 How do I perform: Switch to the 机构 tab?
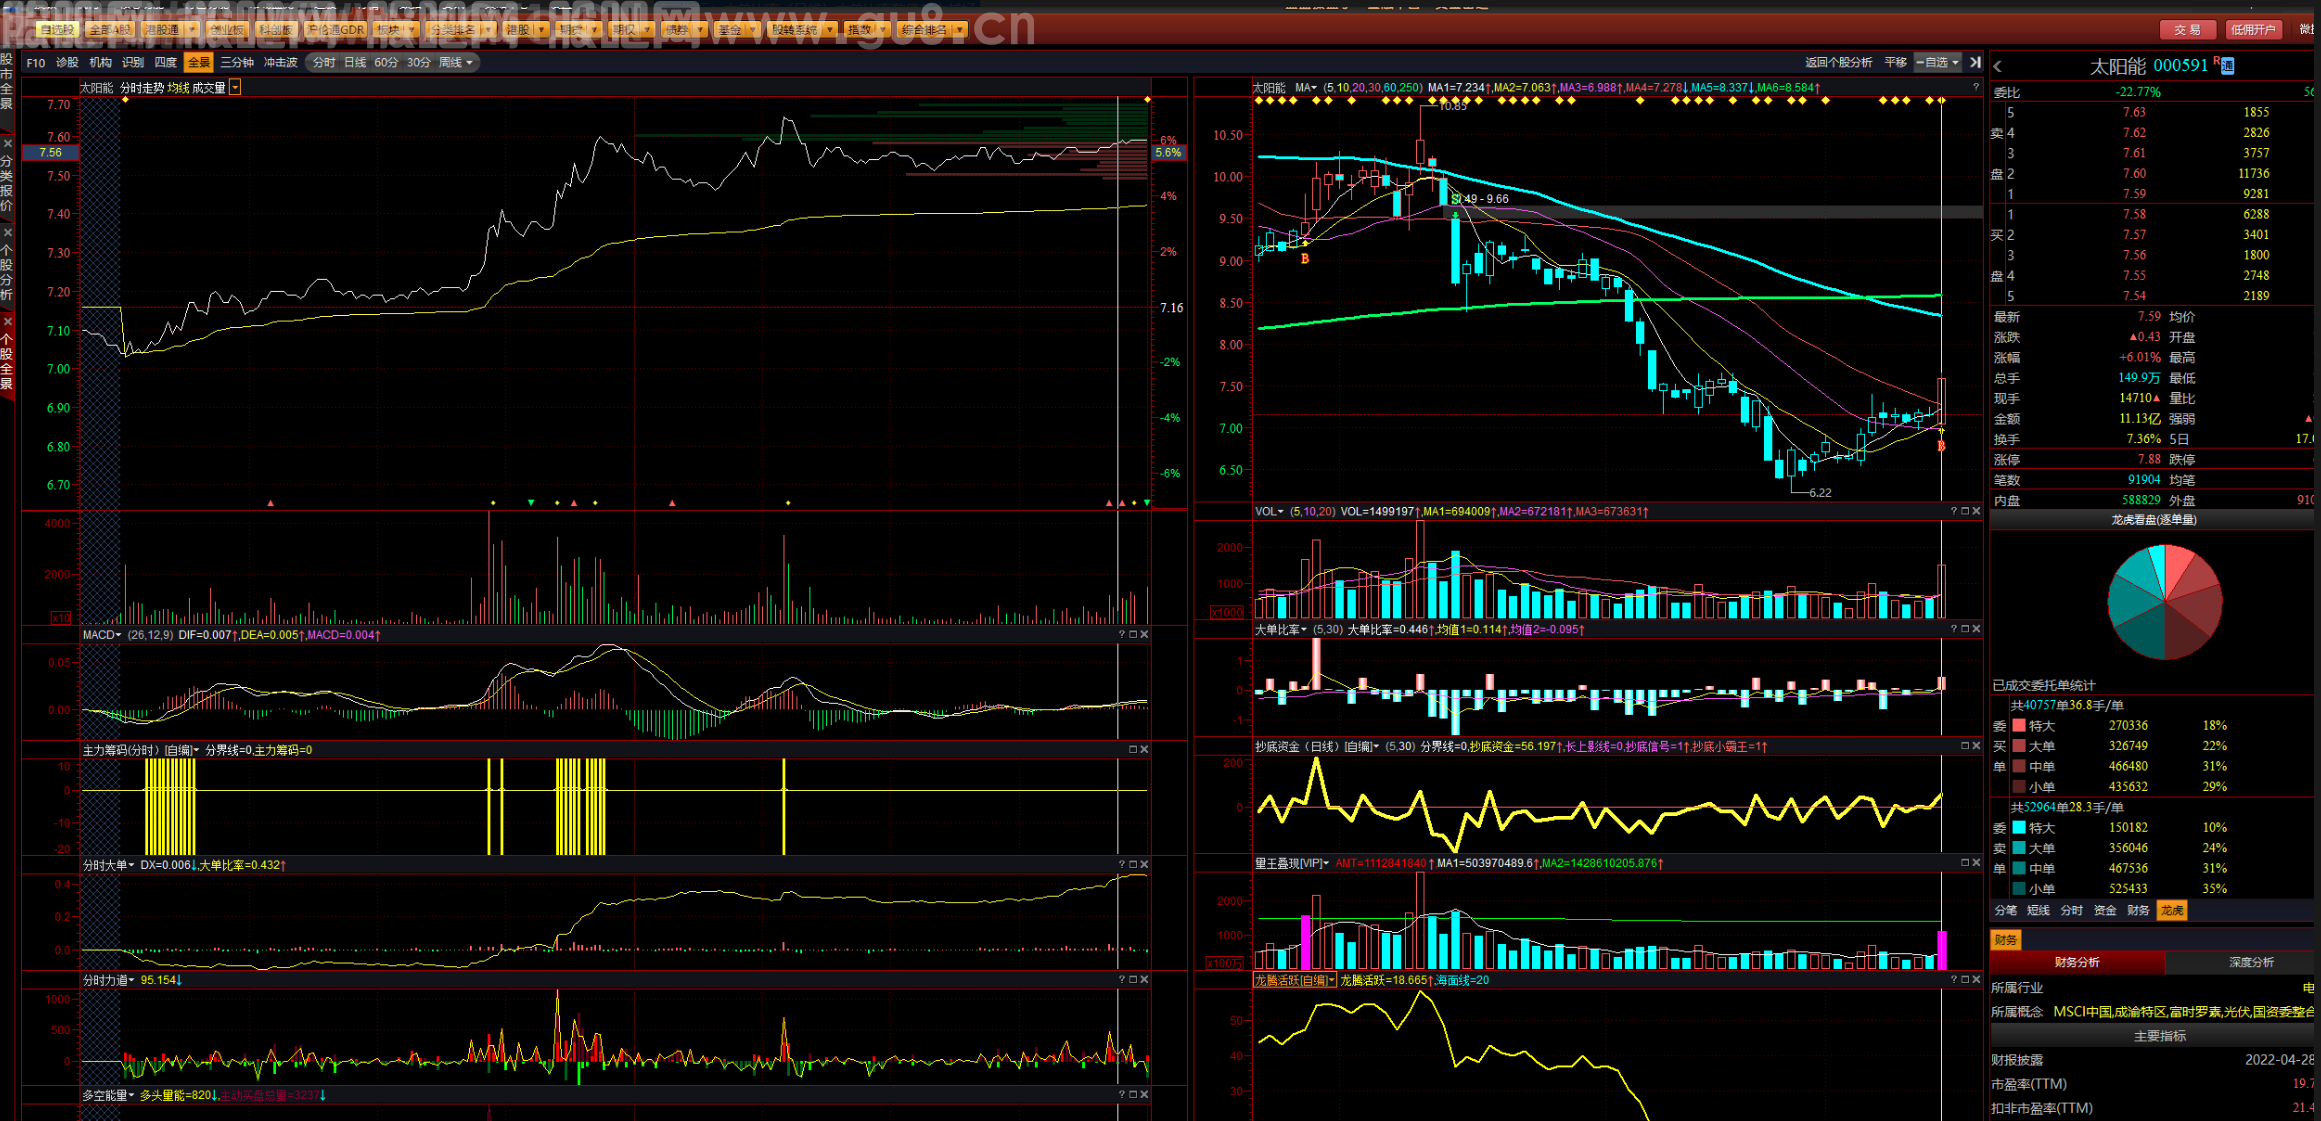point(100,63)
